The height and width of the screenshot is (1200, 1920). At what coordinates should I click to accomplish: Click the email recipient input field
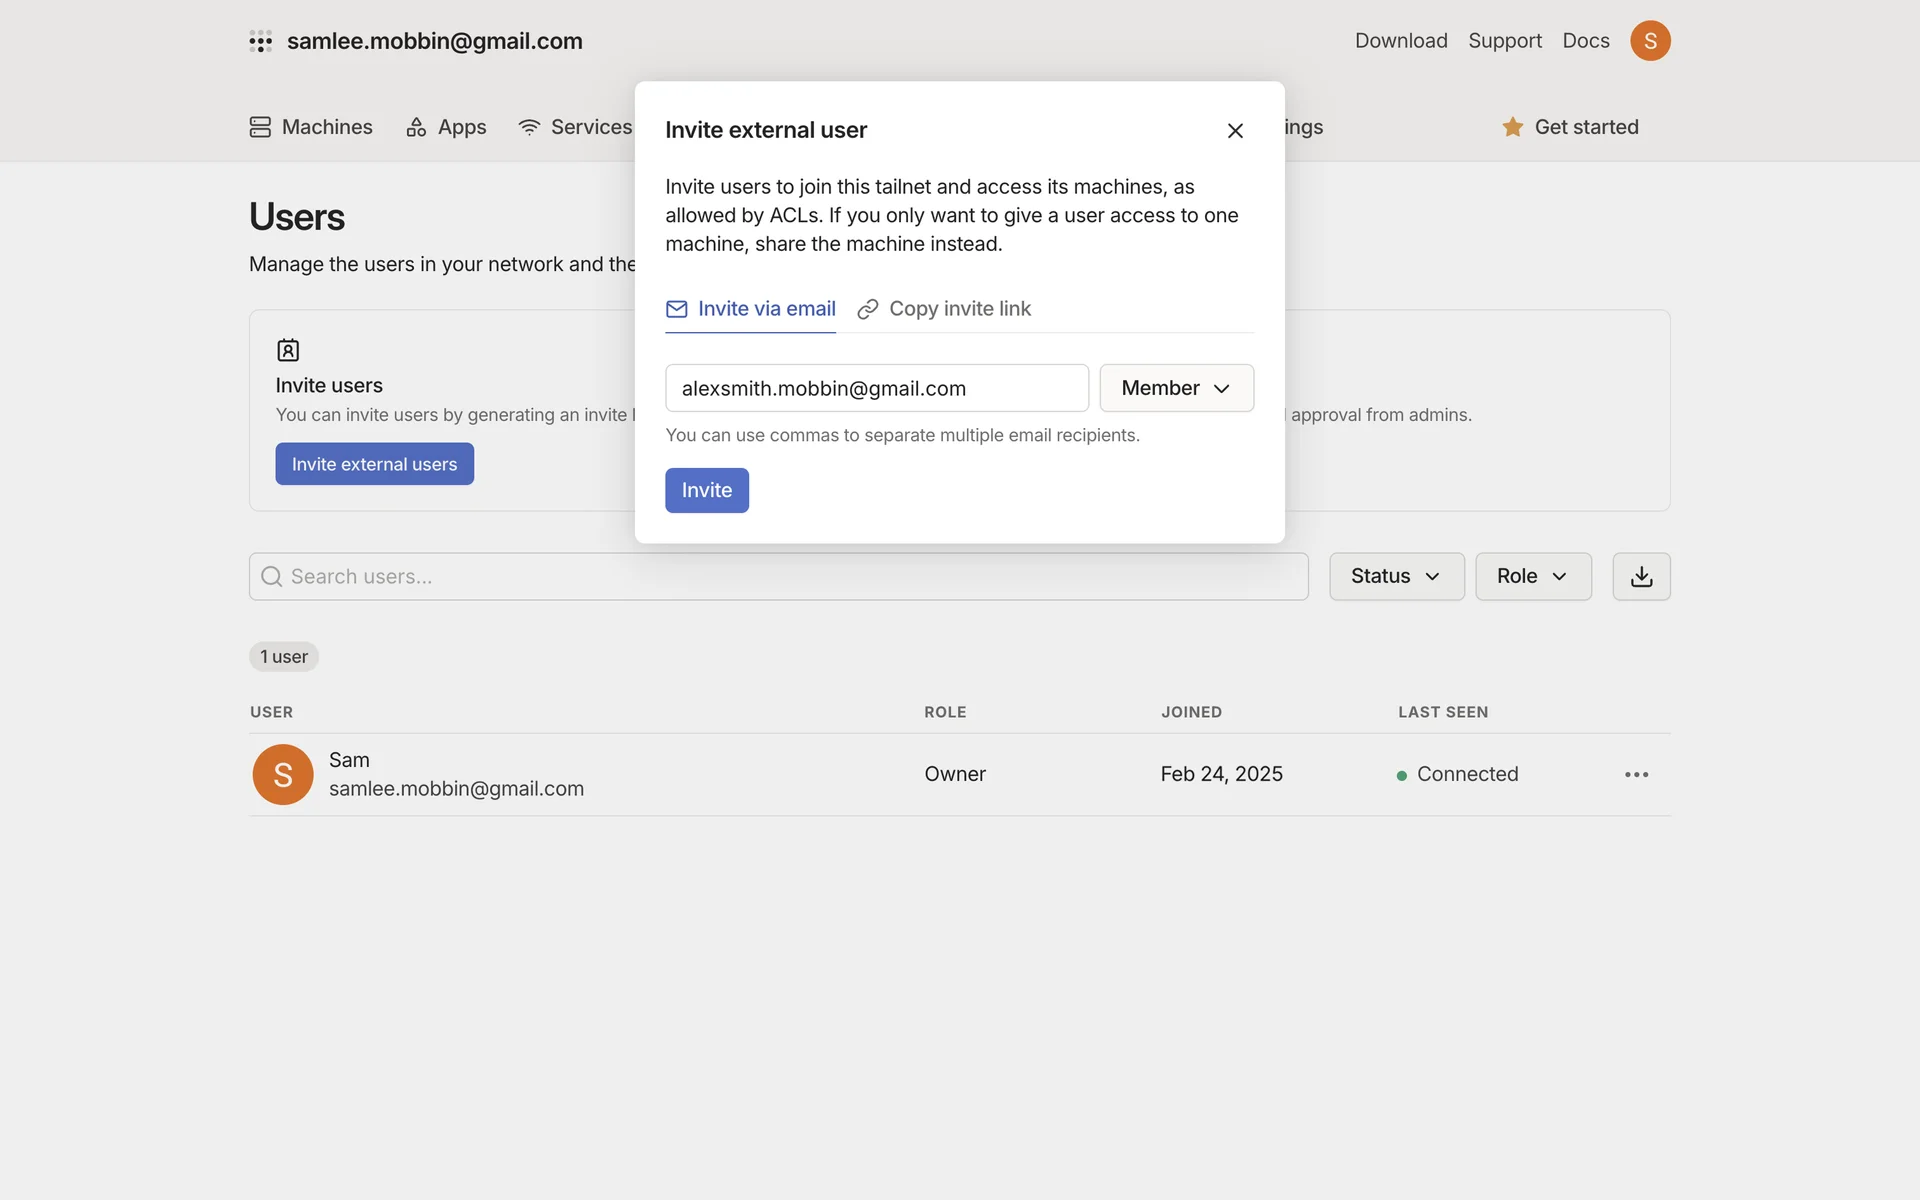[876, 388]
